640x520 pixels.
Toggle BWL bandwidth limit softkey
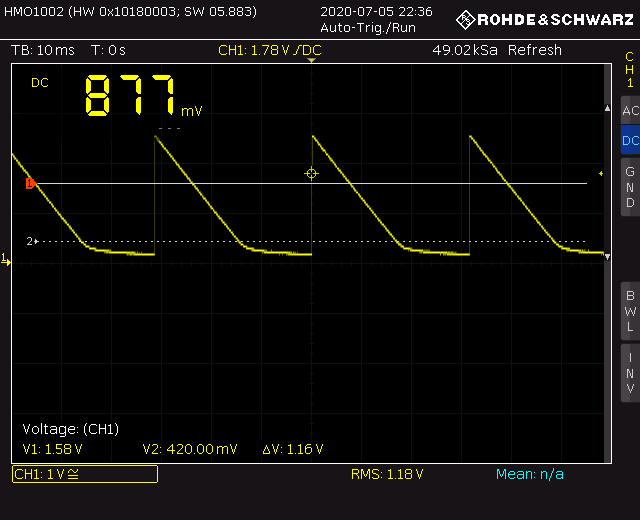630,311
